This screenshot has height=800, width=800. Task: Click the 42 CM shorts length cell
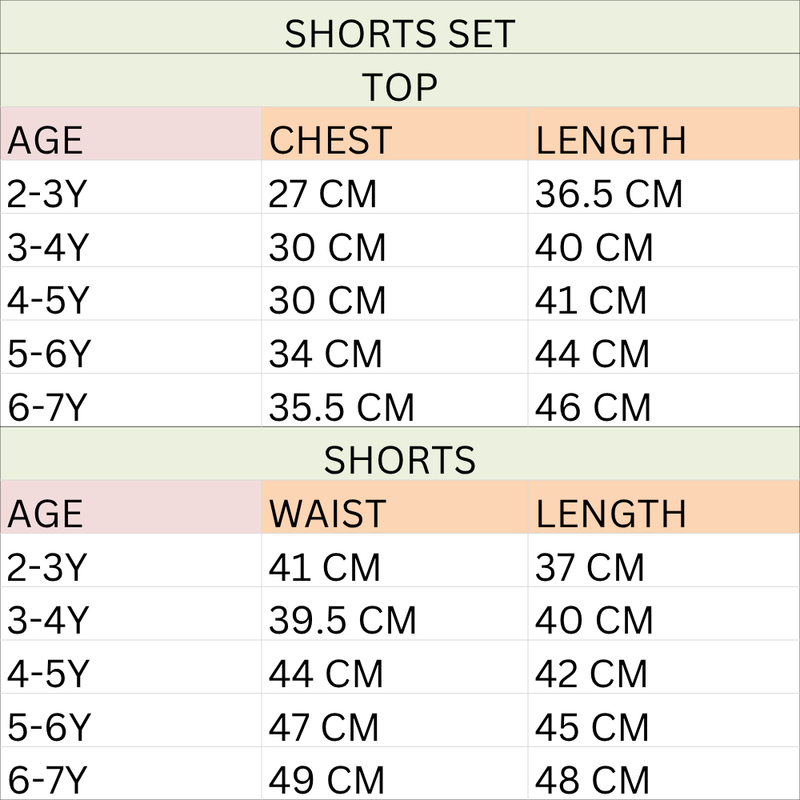coord(664,667)
